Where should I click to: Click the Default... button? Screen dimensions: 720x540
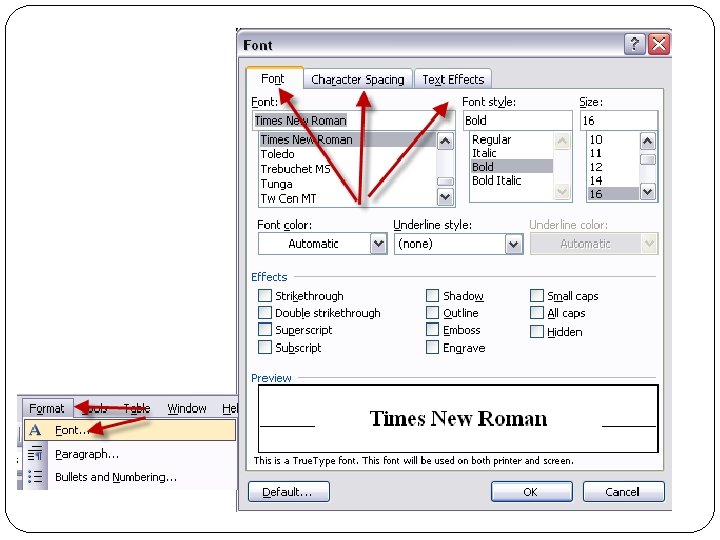(x=288, y=492)
